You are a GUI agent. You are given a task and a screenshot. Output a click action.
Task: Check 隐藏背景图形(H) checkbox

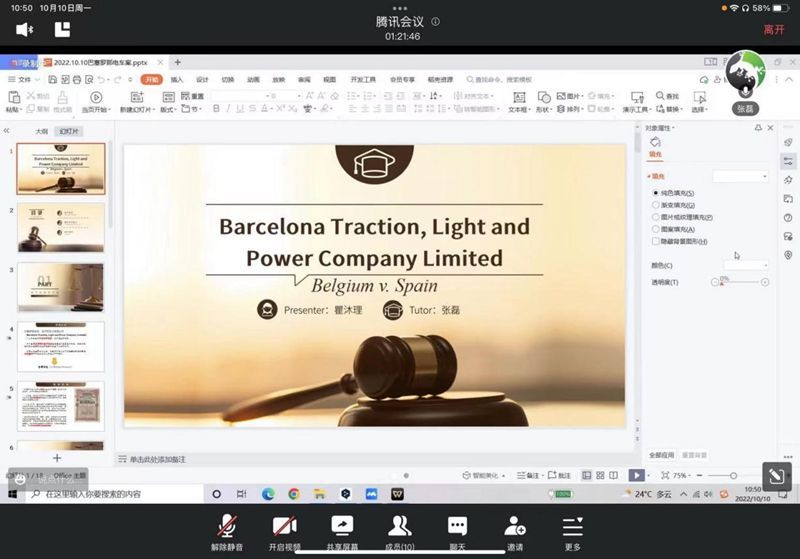(x=656, y=241)
